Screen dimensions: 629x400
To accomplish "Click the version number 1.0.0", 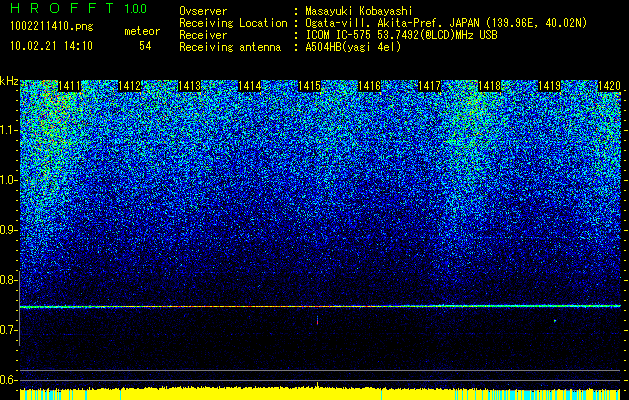I will [x=135, y=8].
